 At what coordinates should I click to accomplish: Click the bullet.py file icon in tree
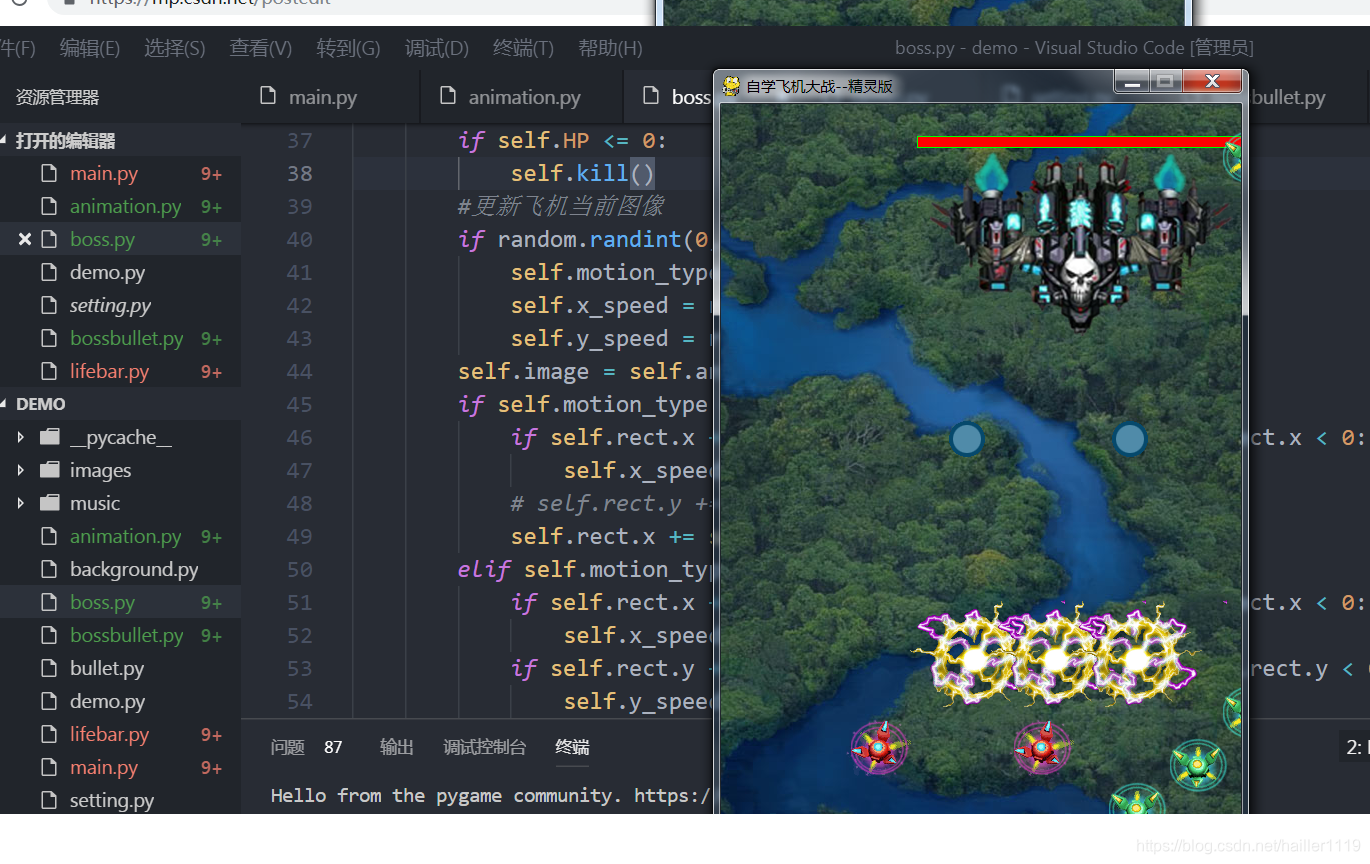tap(49, 668)
